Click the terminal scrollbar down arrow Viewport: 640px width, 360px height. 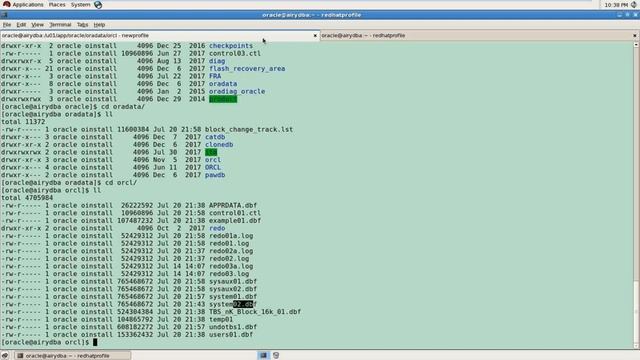click(x=636, y=346)
